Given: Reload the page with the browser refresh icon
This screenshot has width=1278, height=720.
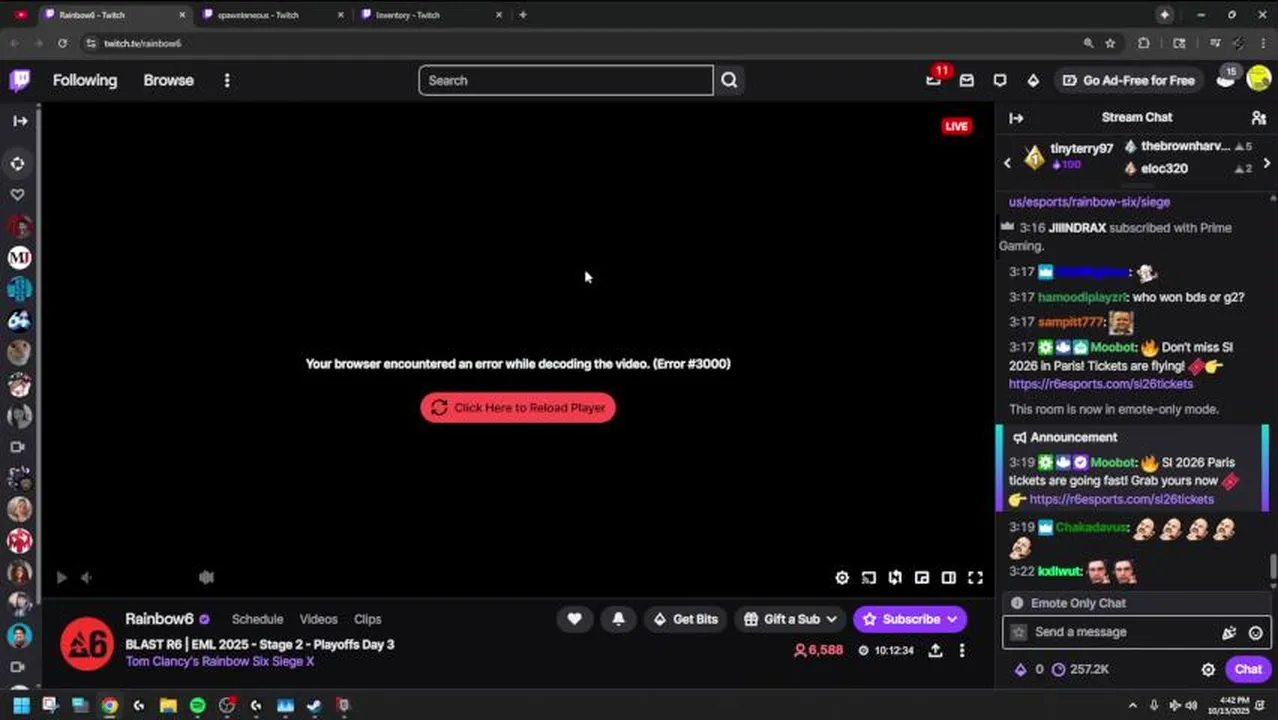Looking at the screenshot, I should point(62,43).
